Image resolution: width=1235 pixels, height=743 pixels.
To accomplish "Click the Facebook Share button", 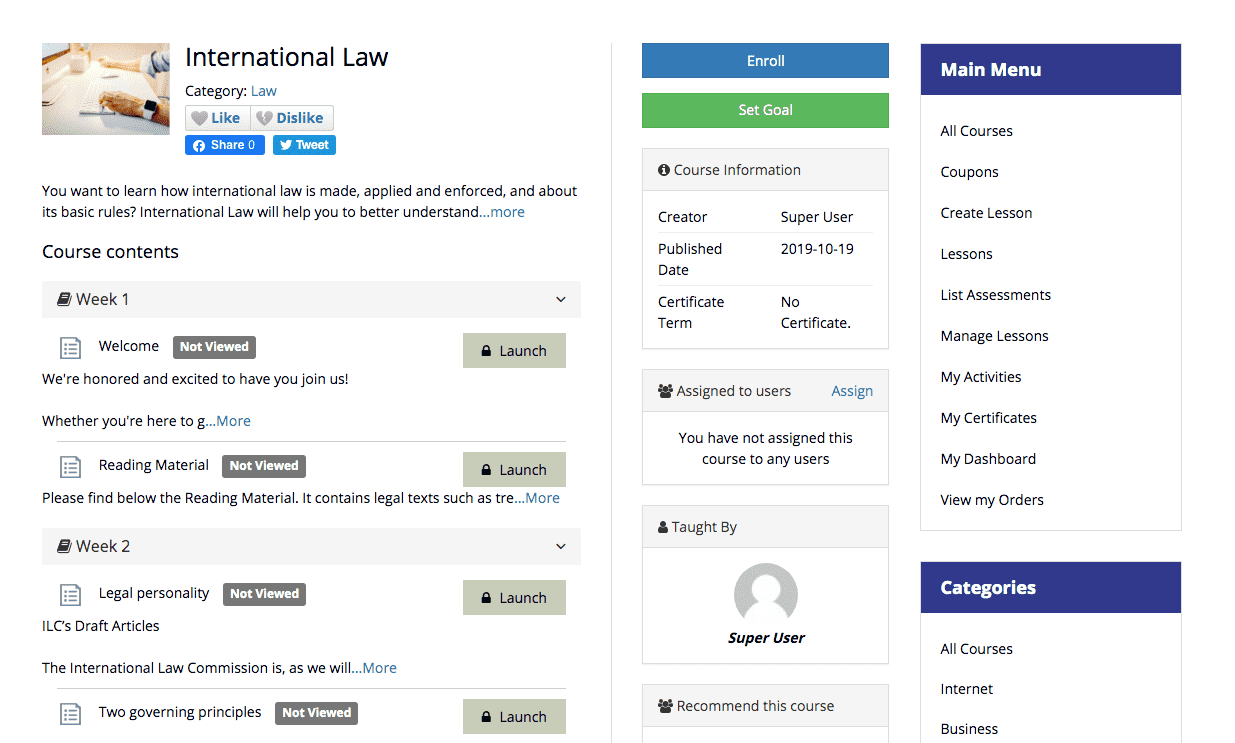I will (225, 145).
